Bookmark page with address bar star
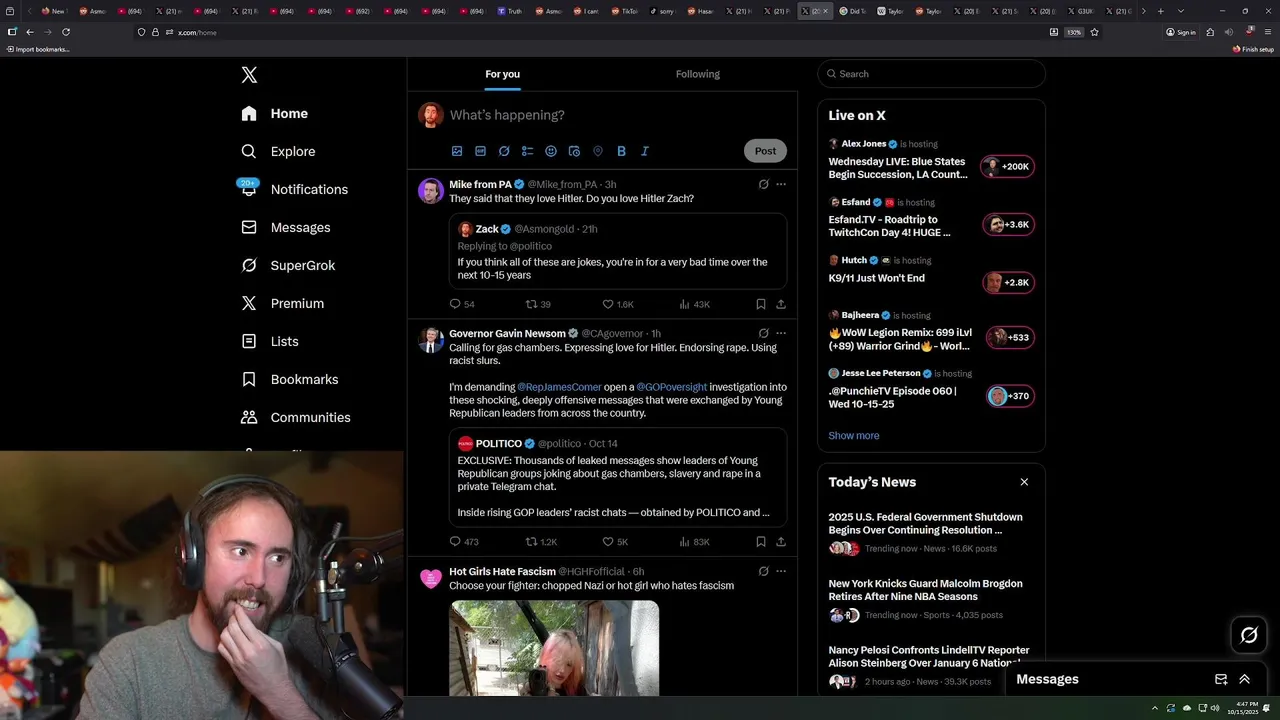 click(x=1094, y=32)
